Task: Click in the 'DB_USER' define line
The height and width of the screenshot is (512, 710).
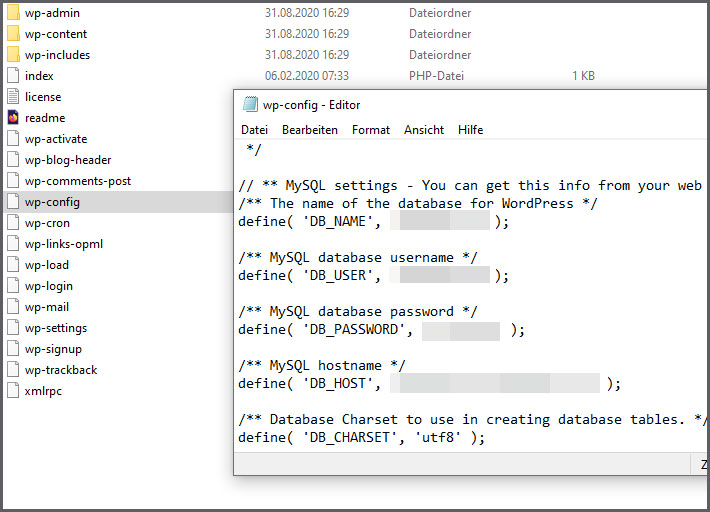Action: tap(374, 275)
